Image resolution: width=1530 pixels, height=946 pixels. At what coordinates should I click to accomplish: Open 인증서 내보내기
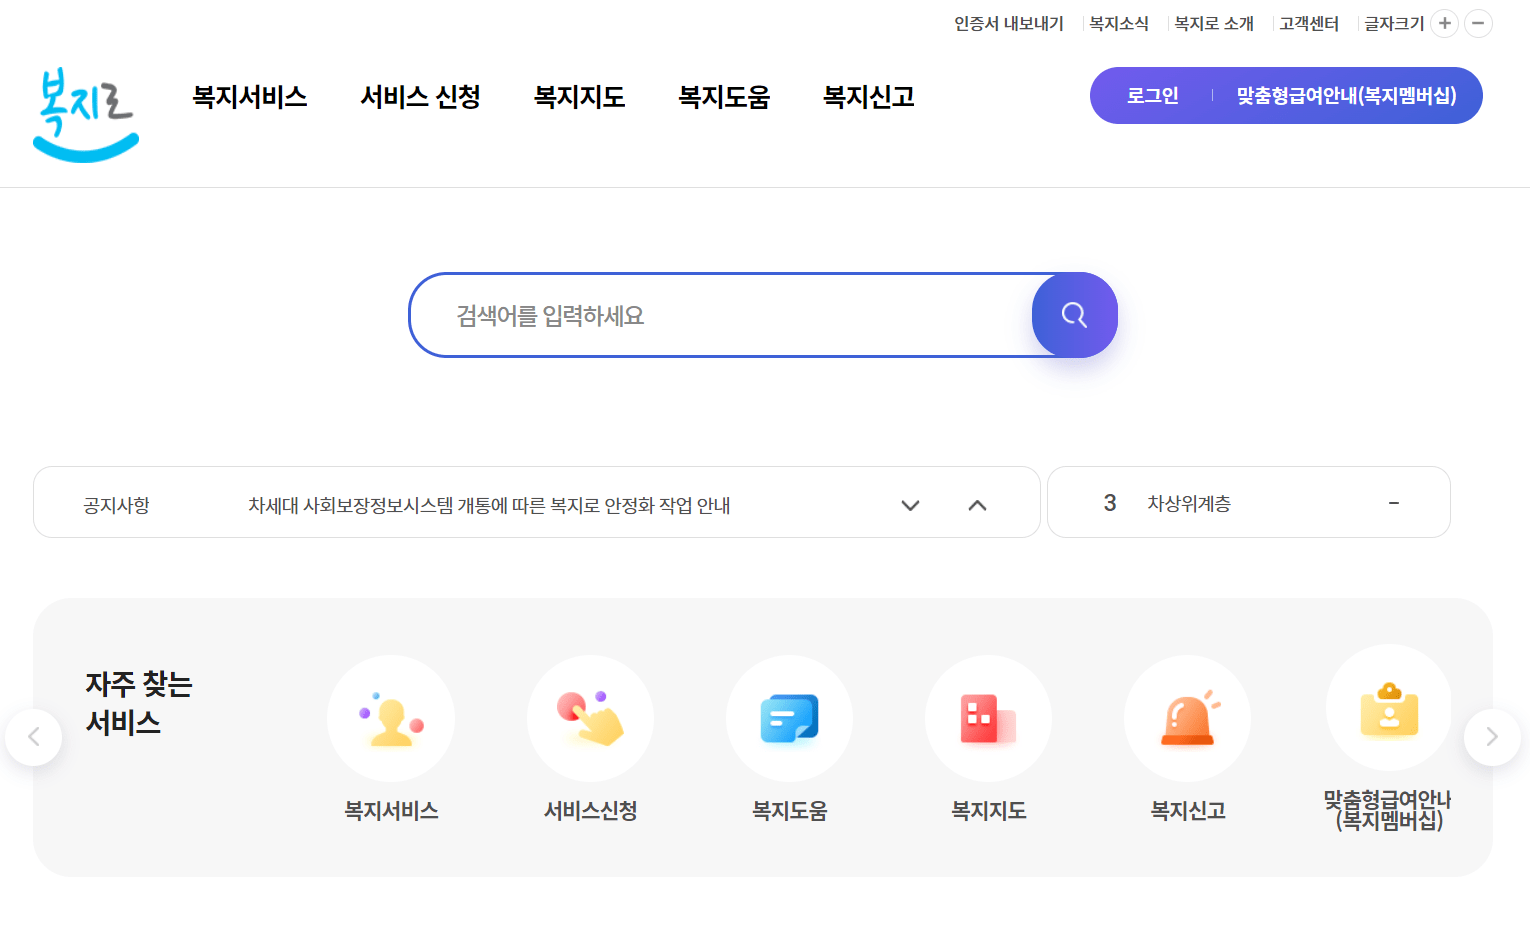(1007, 22)
